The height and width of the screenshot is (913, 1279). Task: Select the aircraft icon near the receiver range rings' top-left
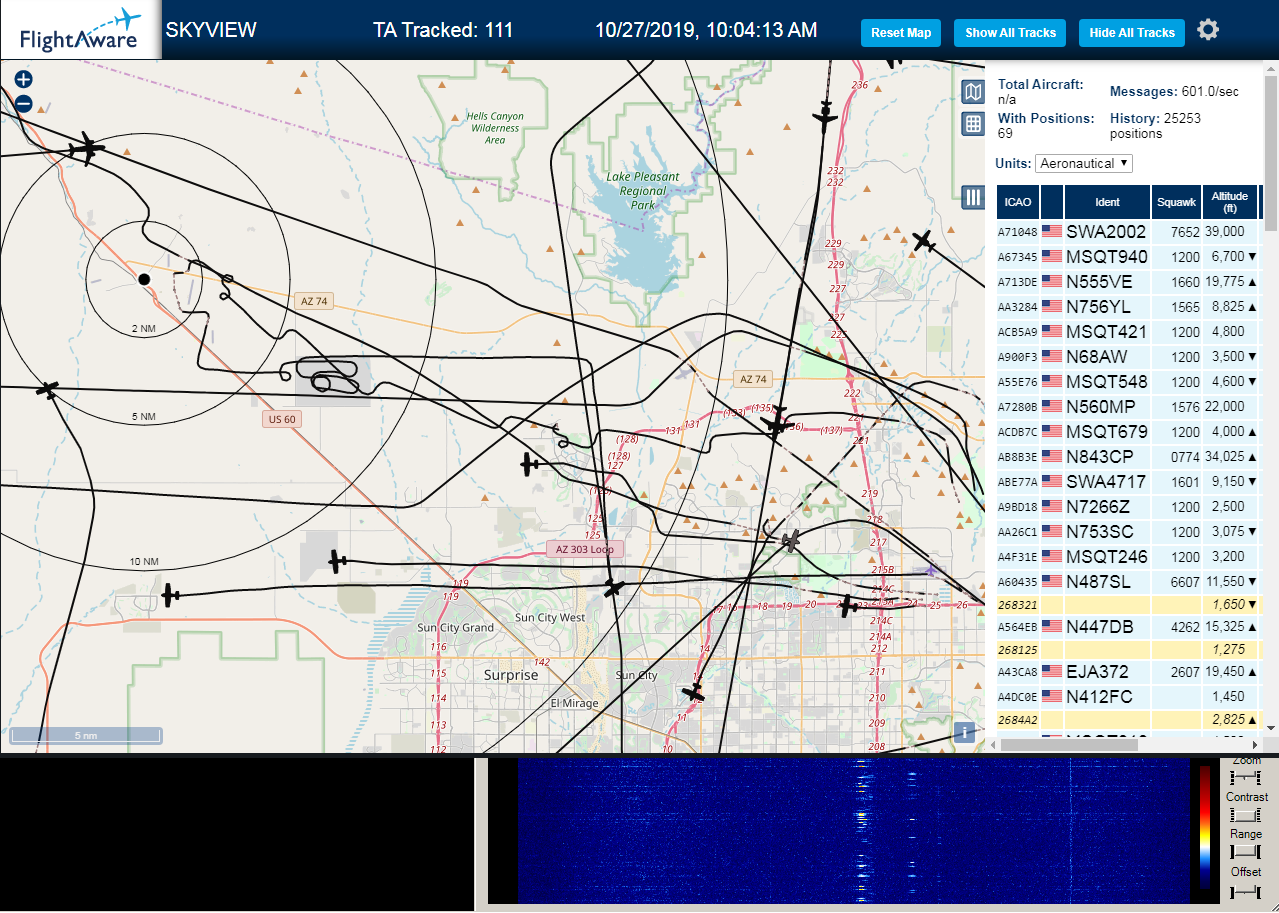pyautogui.click(x=87, y=149)
